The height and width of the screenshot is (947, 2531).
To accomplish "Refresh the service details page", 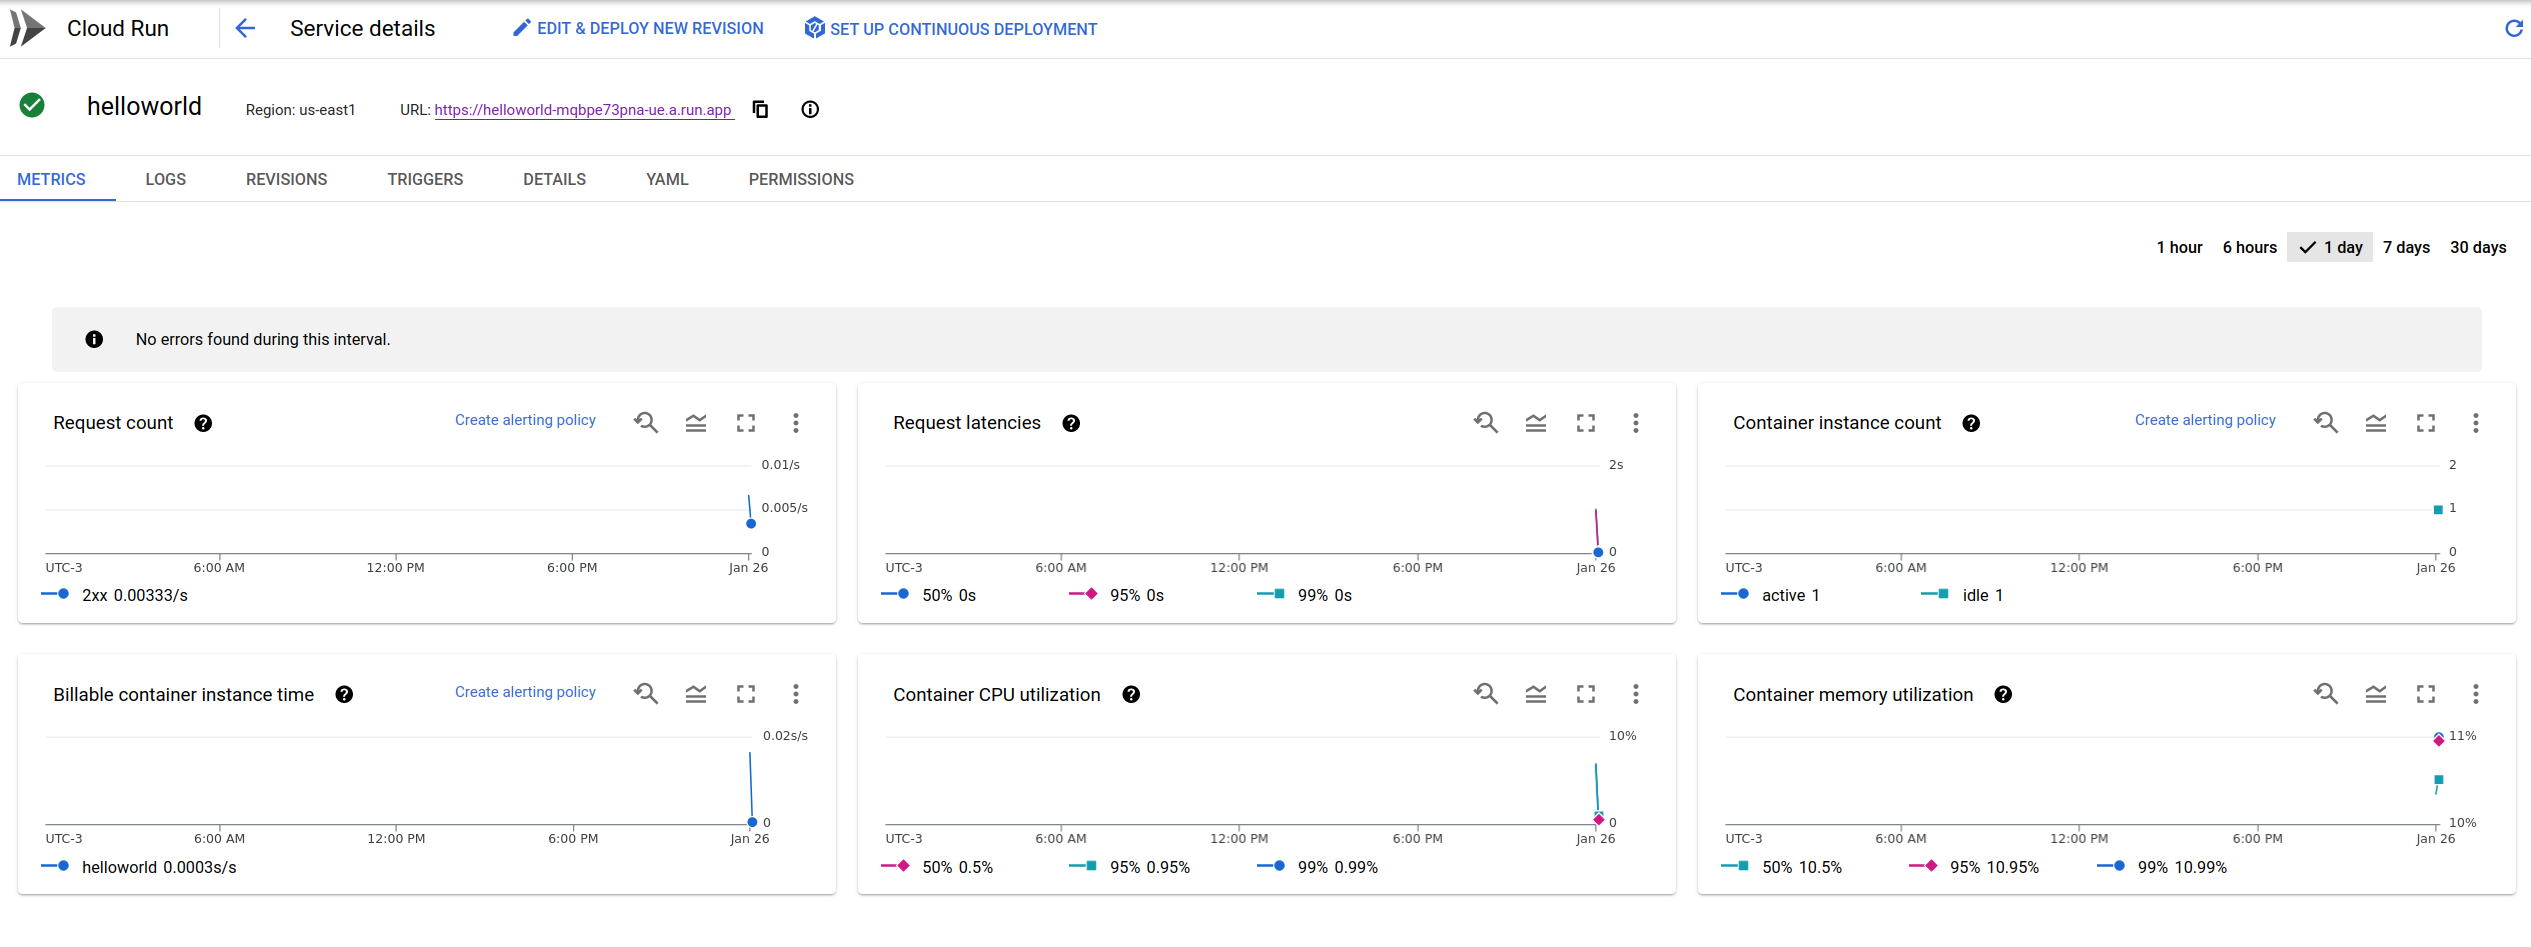I will coord(2513,28).
